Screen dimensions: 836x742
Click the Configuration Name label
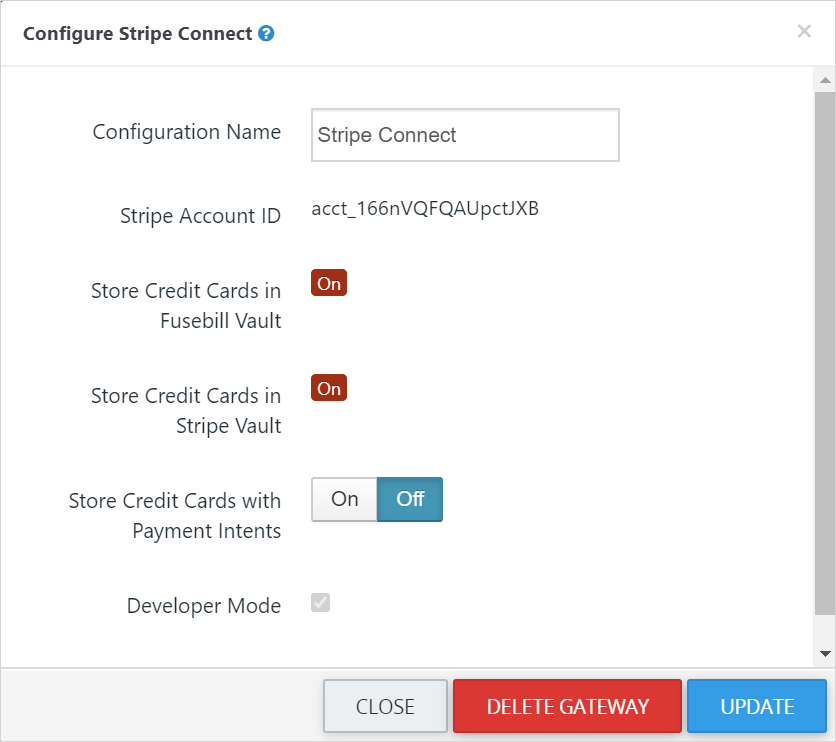(x=187, y=132)
